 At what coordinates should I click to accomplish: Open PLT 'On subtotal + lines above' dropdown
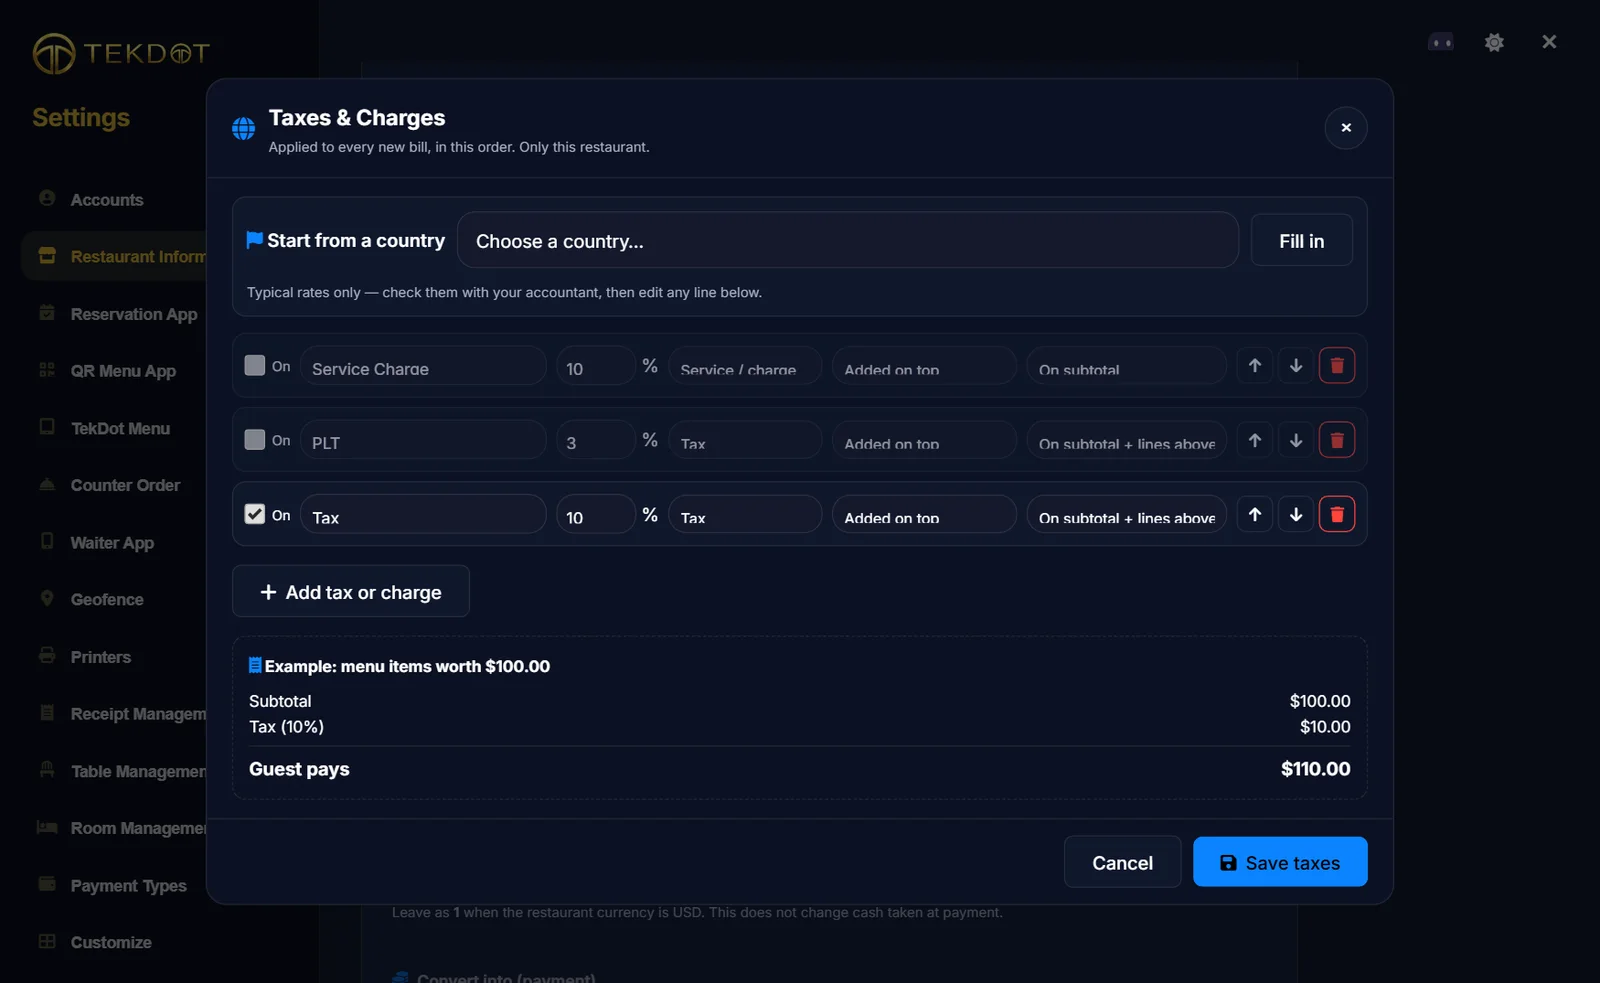coord(1126,440)
